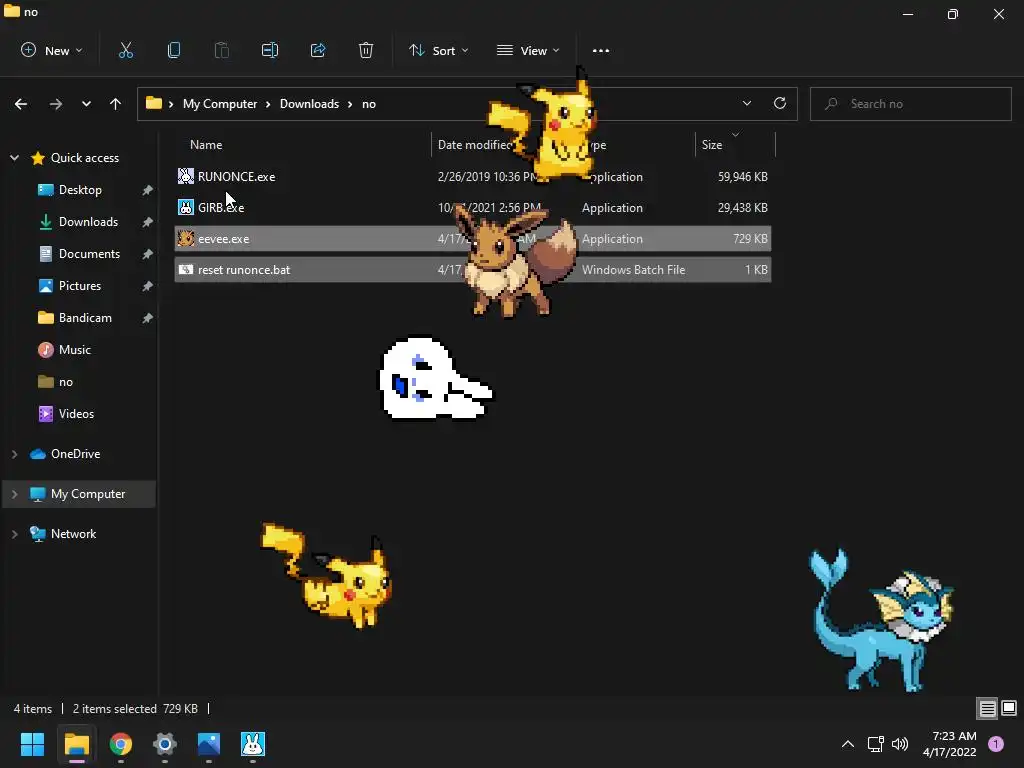Select the GIRB.exe file

point(472,208)
